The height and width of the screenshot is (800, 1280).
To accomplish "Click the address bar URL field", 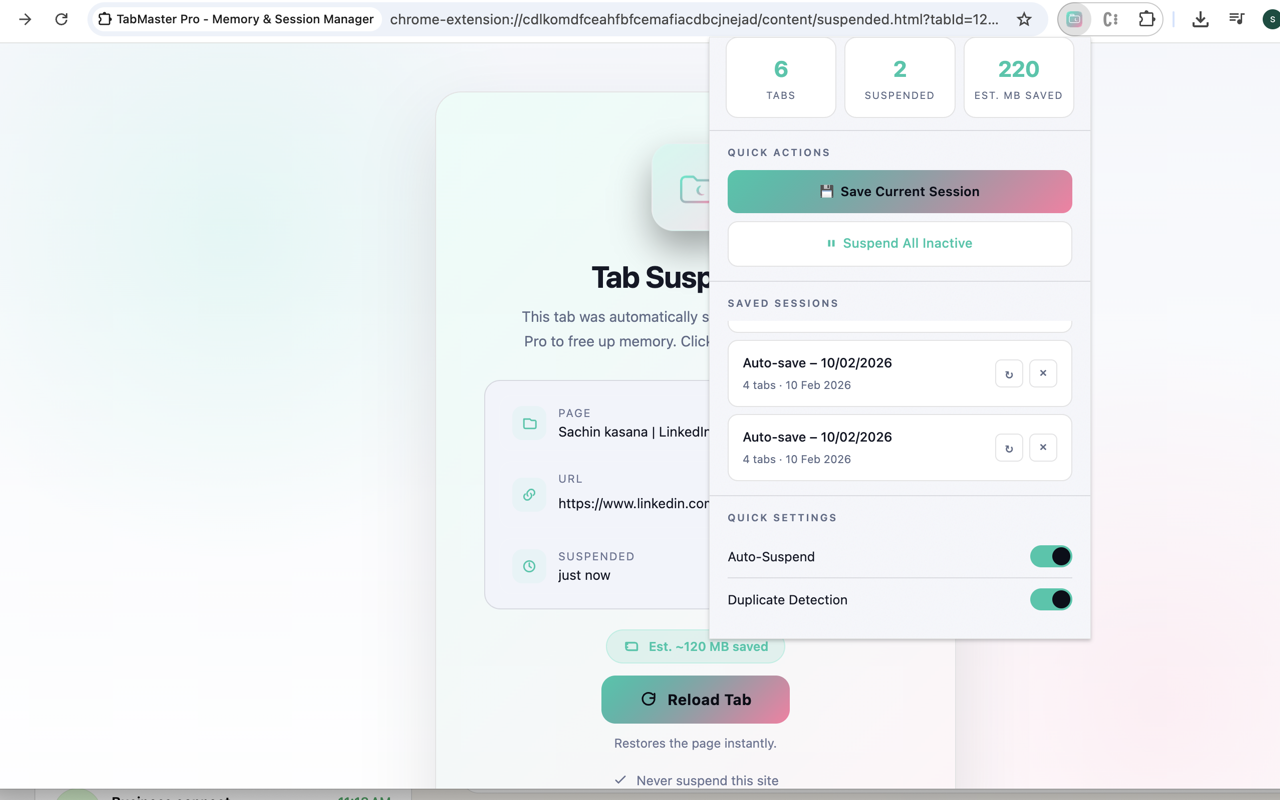I will pyautogui.click(x=694, y=19).
